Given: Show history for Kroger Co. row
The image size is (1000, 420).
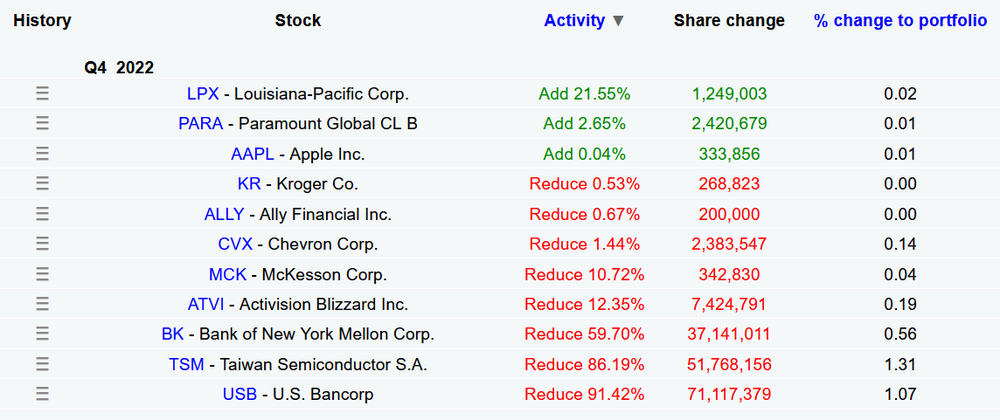Looking at the screenshot, I should point(42,184).
